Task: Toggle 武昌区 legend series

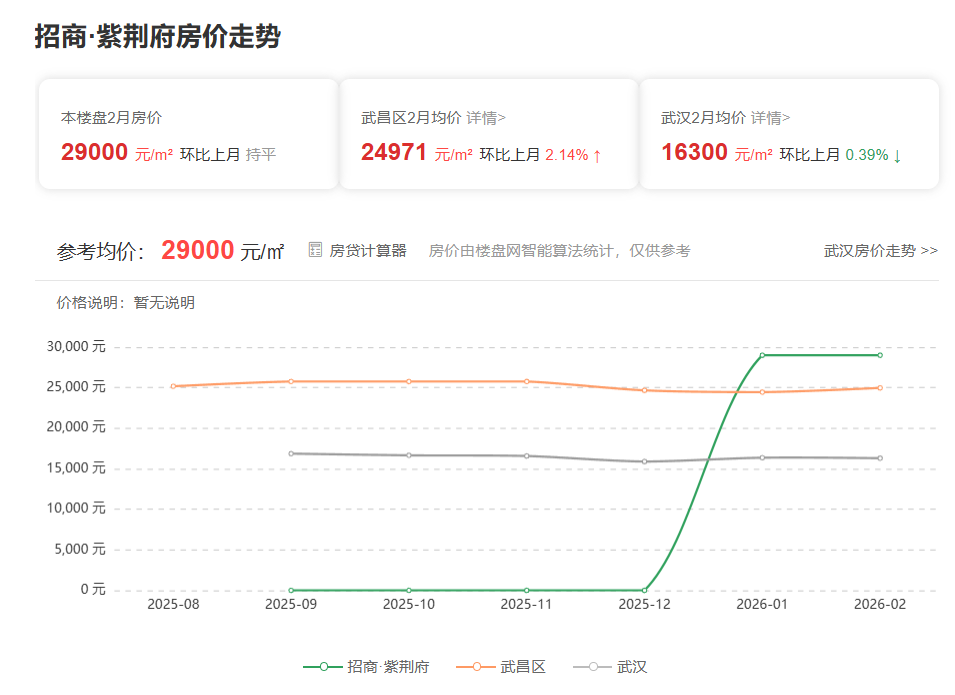Action: click(501, 666)
